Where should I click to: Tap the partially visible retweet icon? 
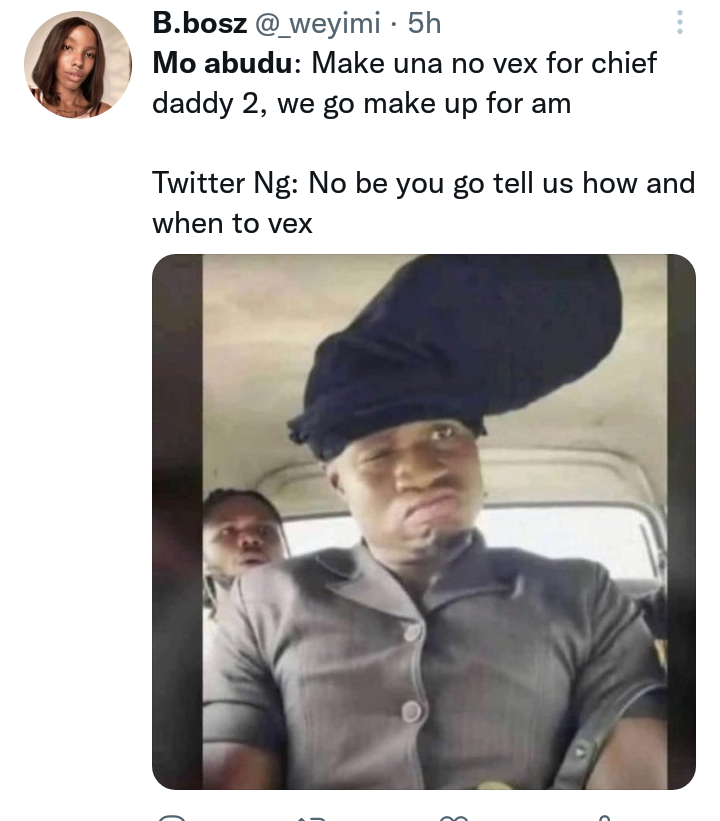312,818
